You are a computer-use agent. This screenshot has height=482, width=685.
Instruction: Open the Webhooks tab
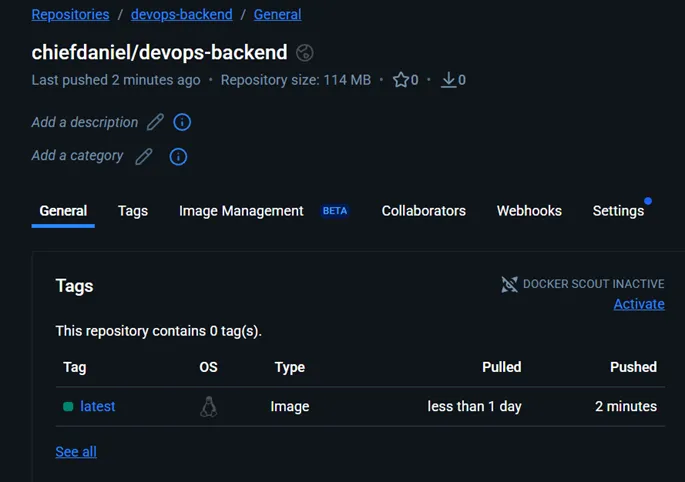[x=529, y=211]
